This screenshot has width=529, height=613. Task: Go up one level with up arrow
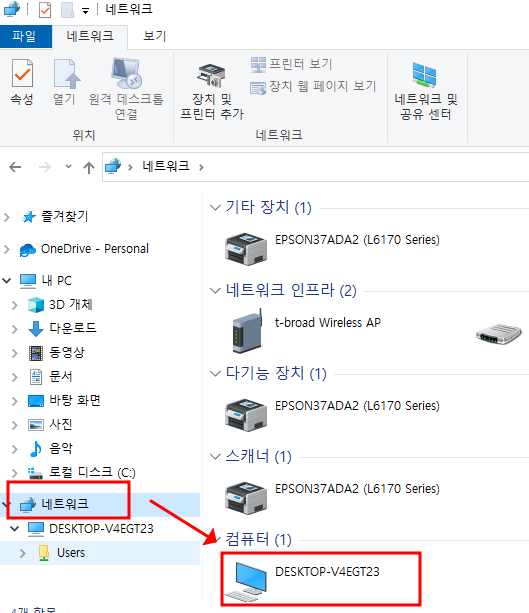[89, 167]
